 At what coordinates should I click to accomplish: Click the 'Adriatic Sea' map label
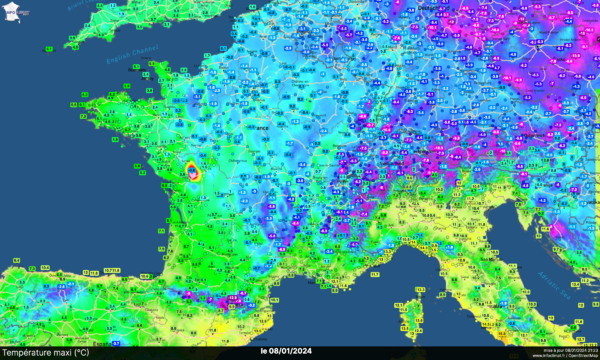point(554,285)
